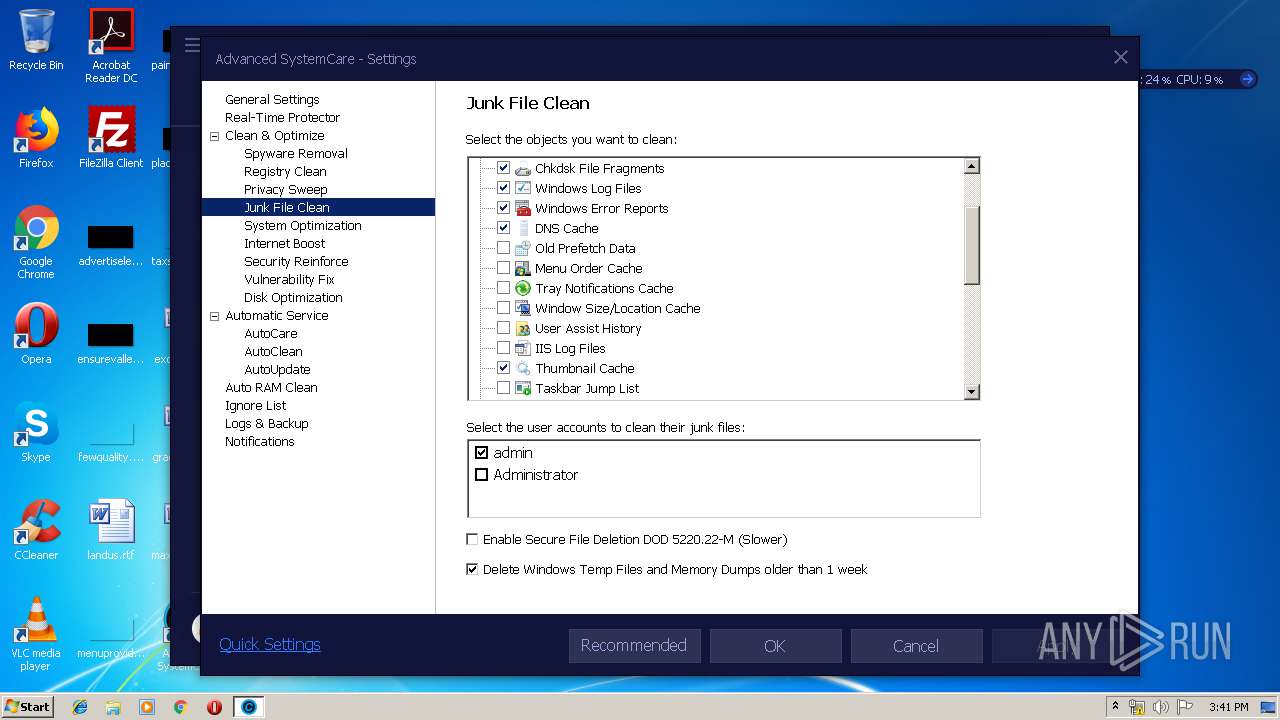Click the Recommended button
The width and height of the screenshot is (1280, 720).
coord(634,646)
